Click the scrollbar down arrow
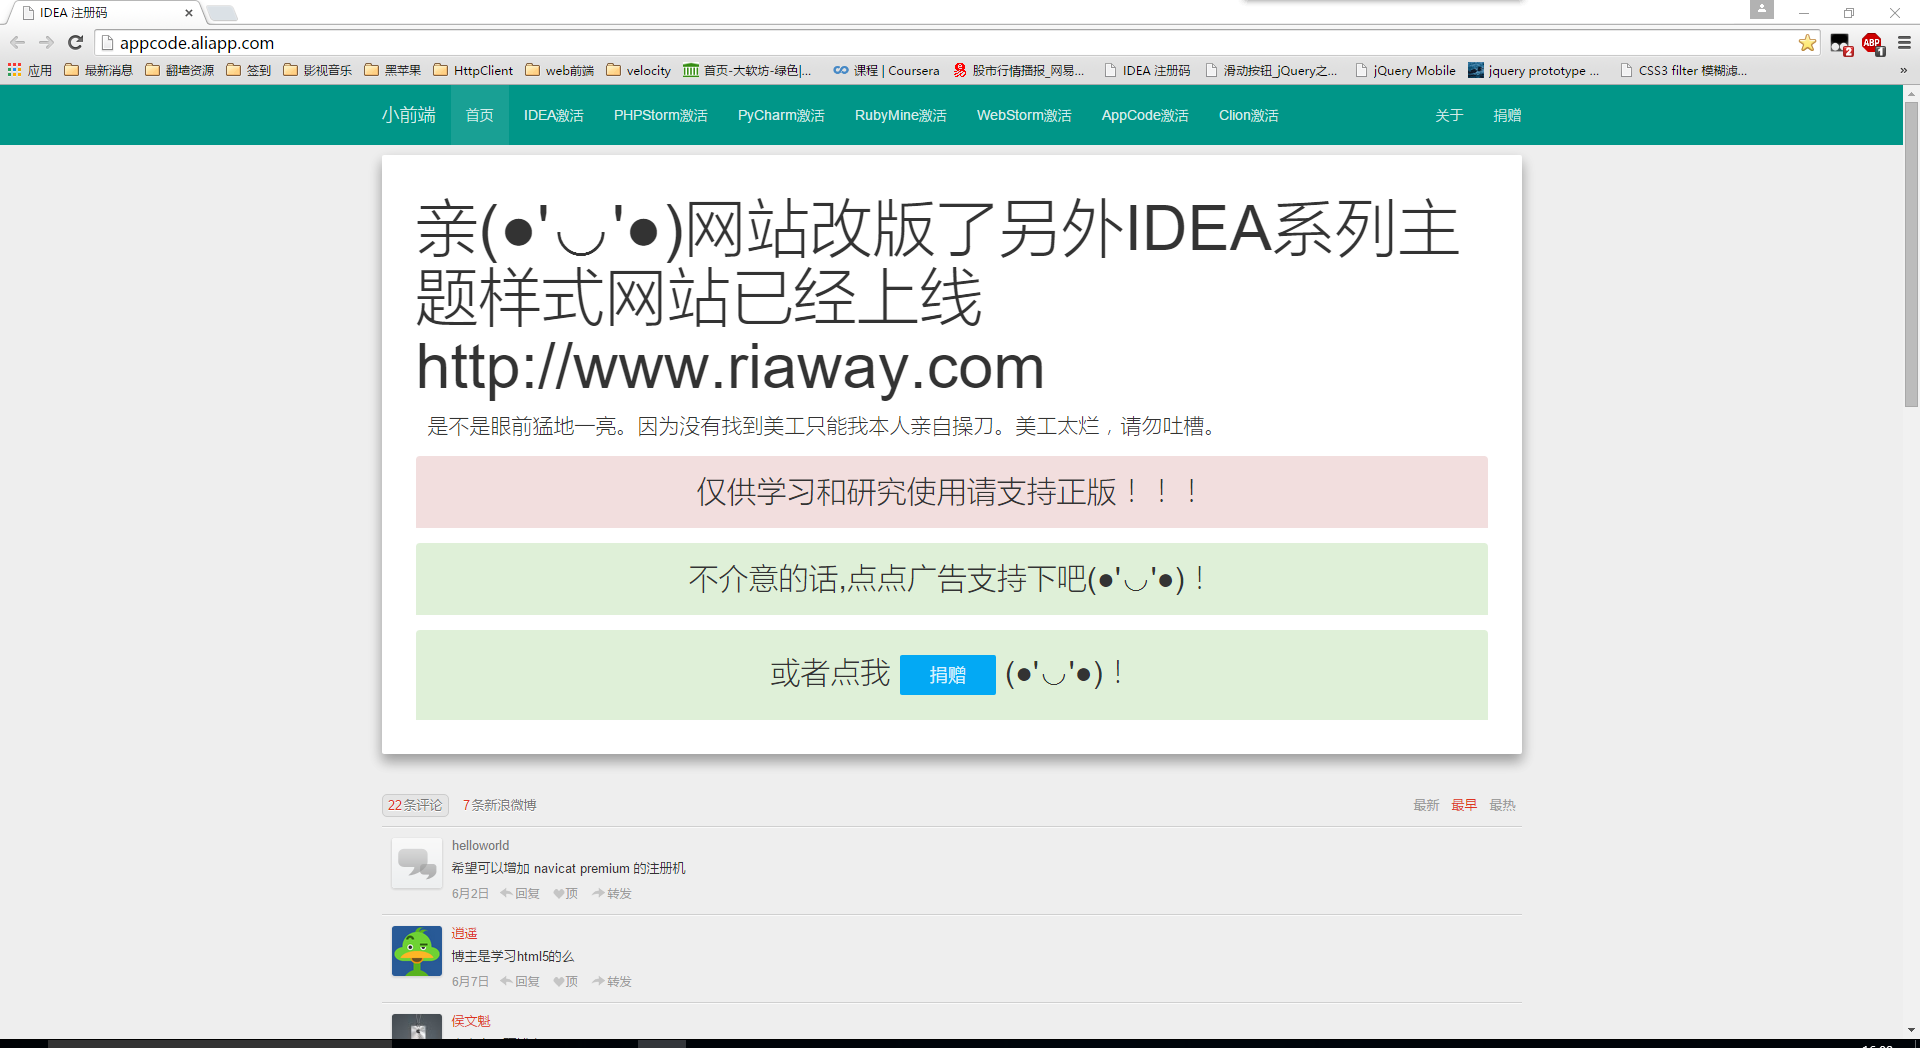1920x1048 pixels. [1911, 1030]
